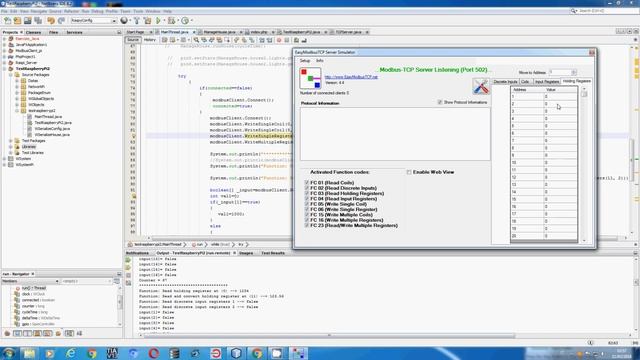Toggle FC 16 (Write Multiple Registers) checkbox
Viewport: 640px width, 360px height.
tap(307, 220)
